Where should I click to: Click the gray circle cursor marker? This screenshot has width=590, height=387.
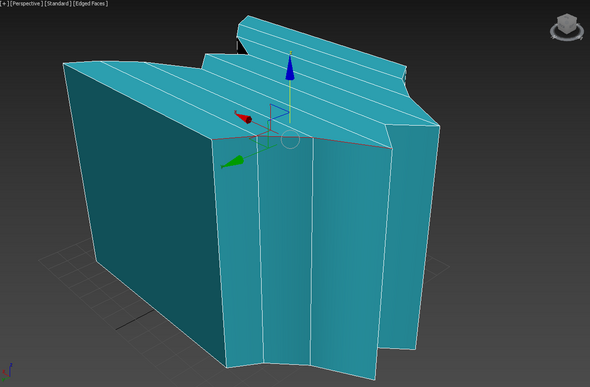(290, 139)
